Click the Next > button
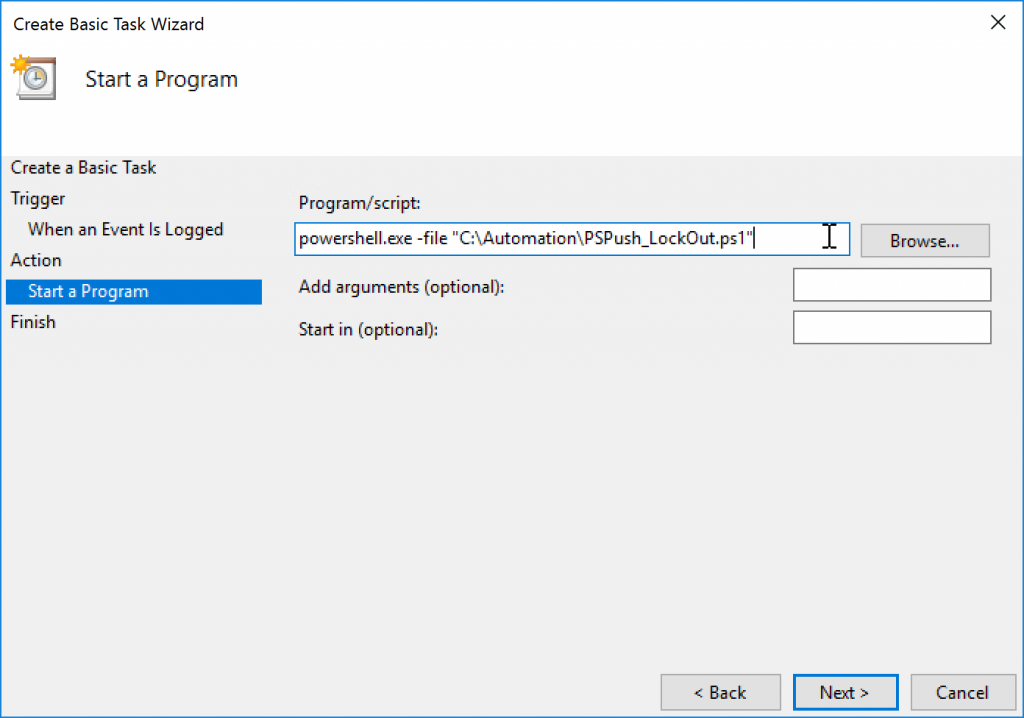This screenshot has height=718, width=1024. 845,692
